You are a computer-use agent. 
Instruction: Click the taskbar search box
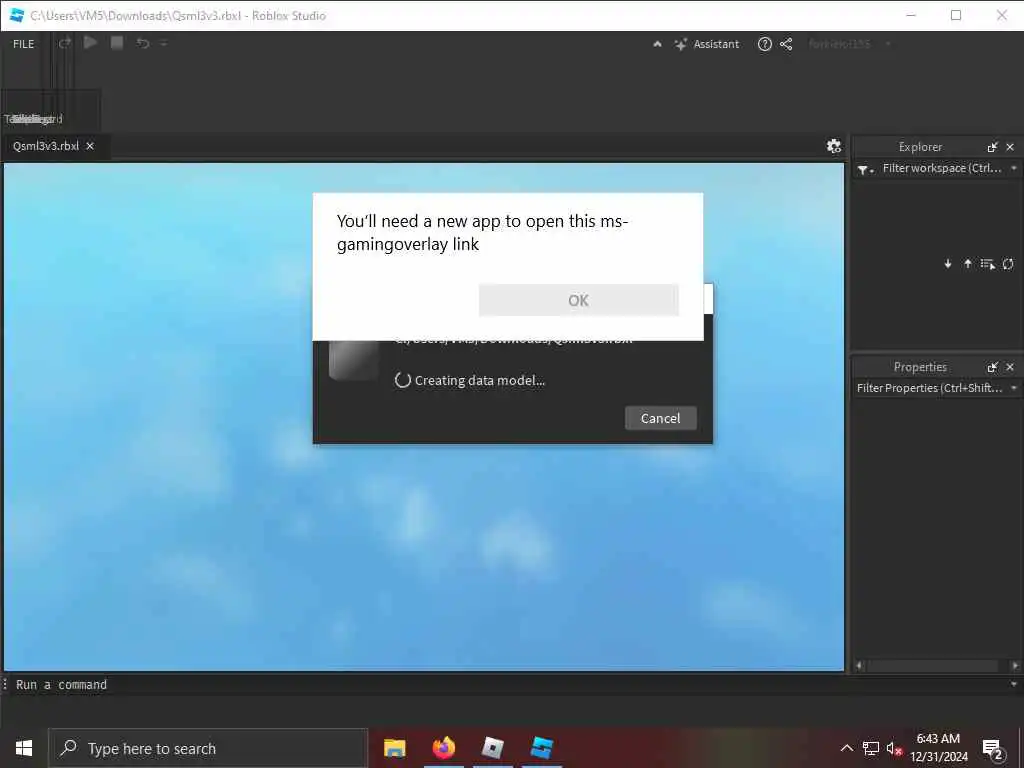(x=208, y=748)
